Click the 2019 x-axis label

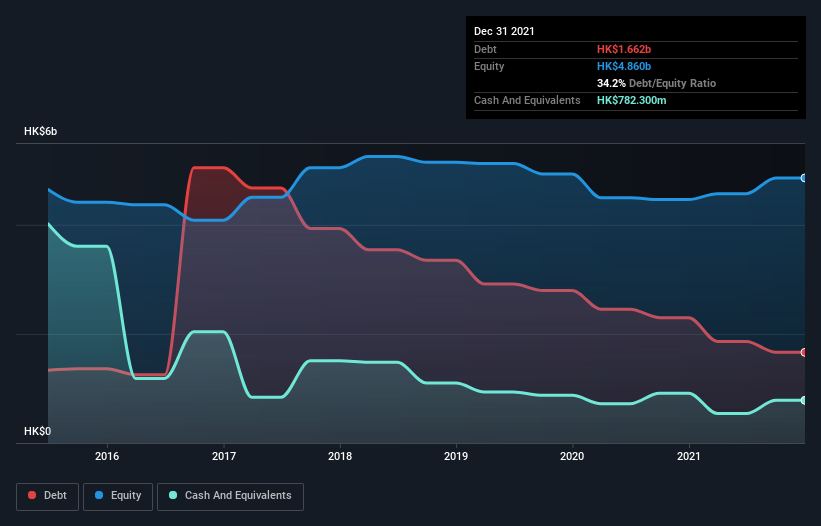(456, 456)
